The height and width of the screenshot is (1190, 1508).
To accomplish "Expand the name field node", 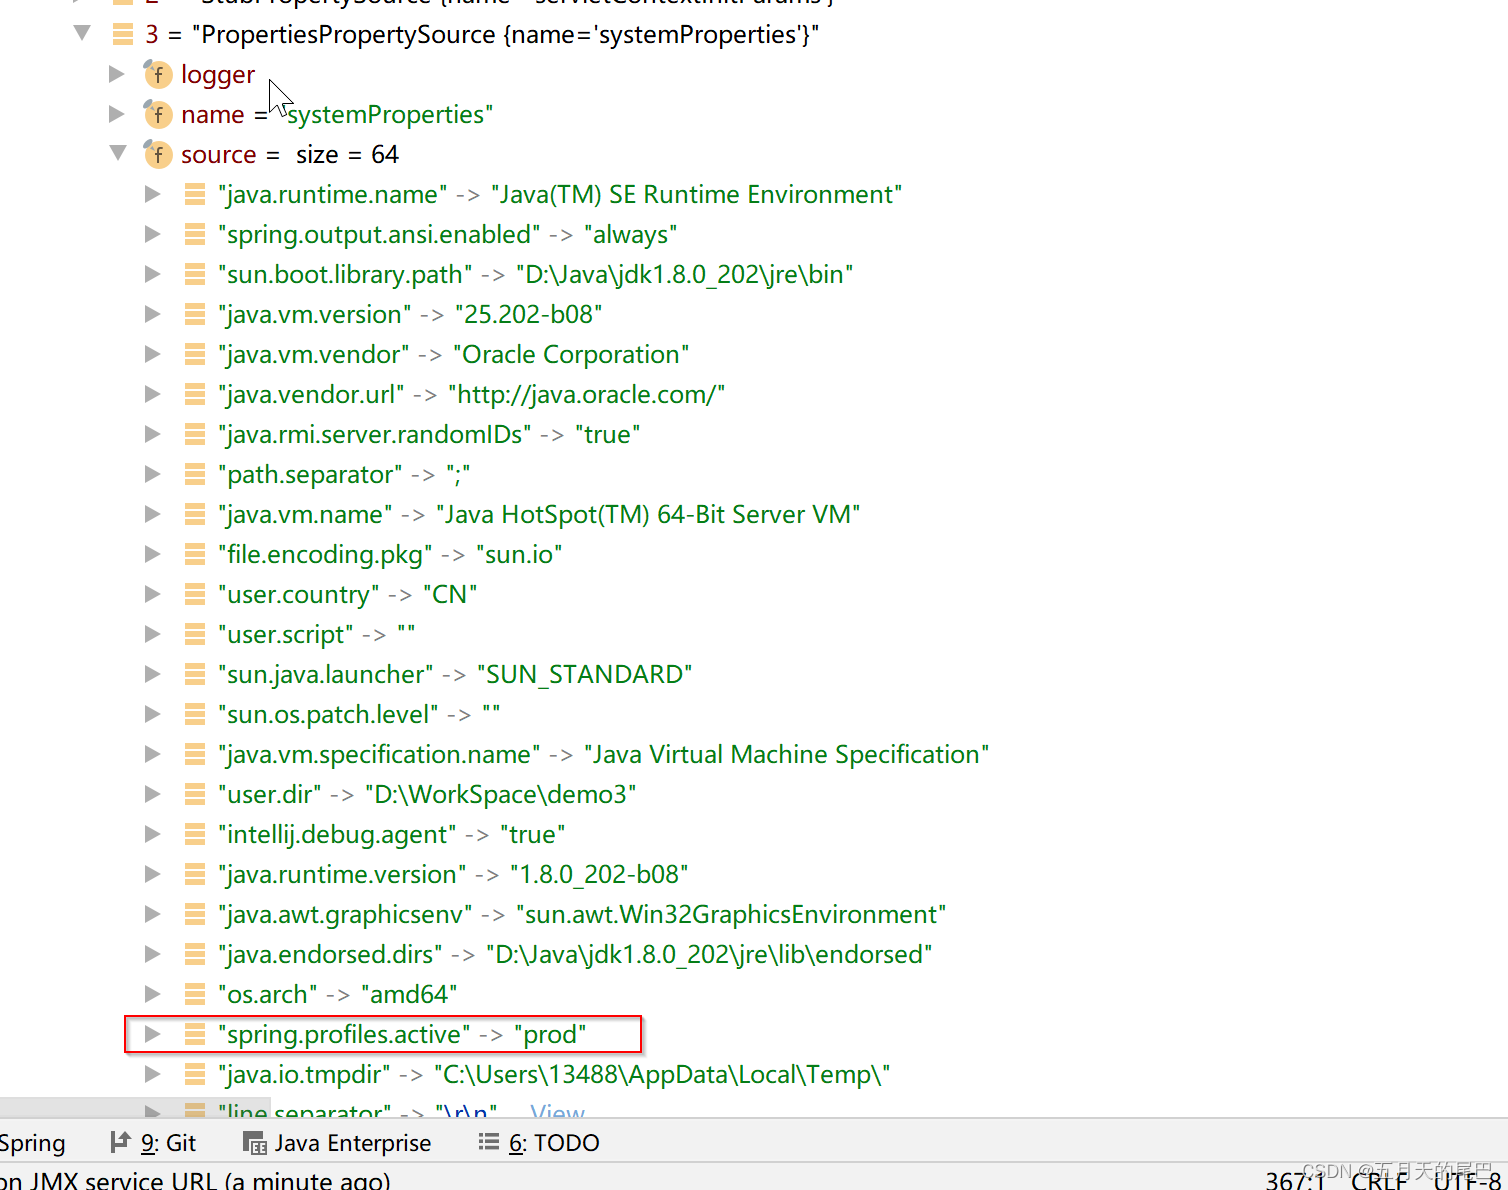I will pyautogui.click(x=117, y=114).
